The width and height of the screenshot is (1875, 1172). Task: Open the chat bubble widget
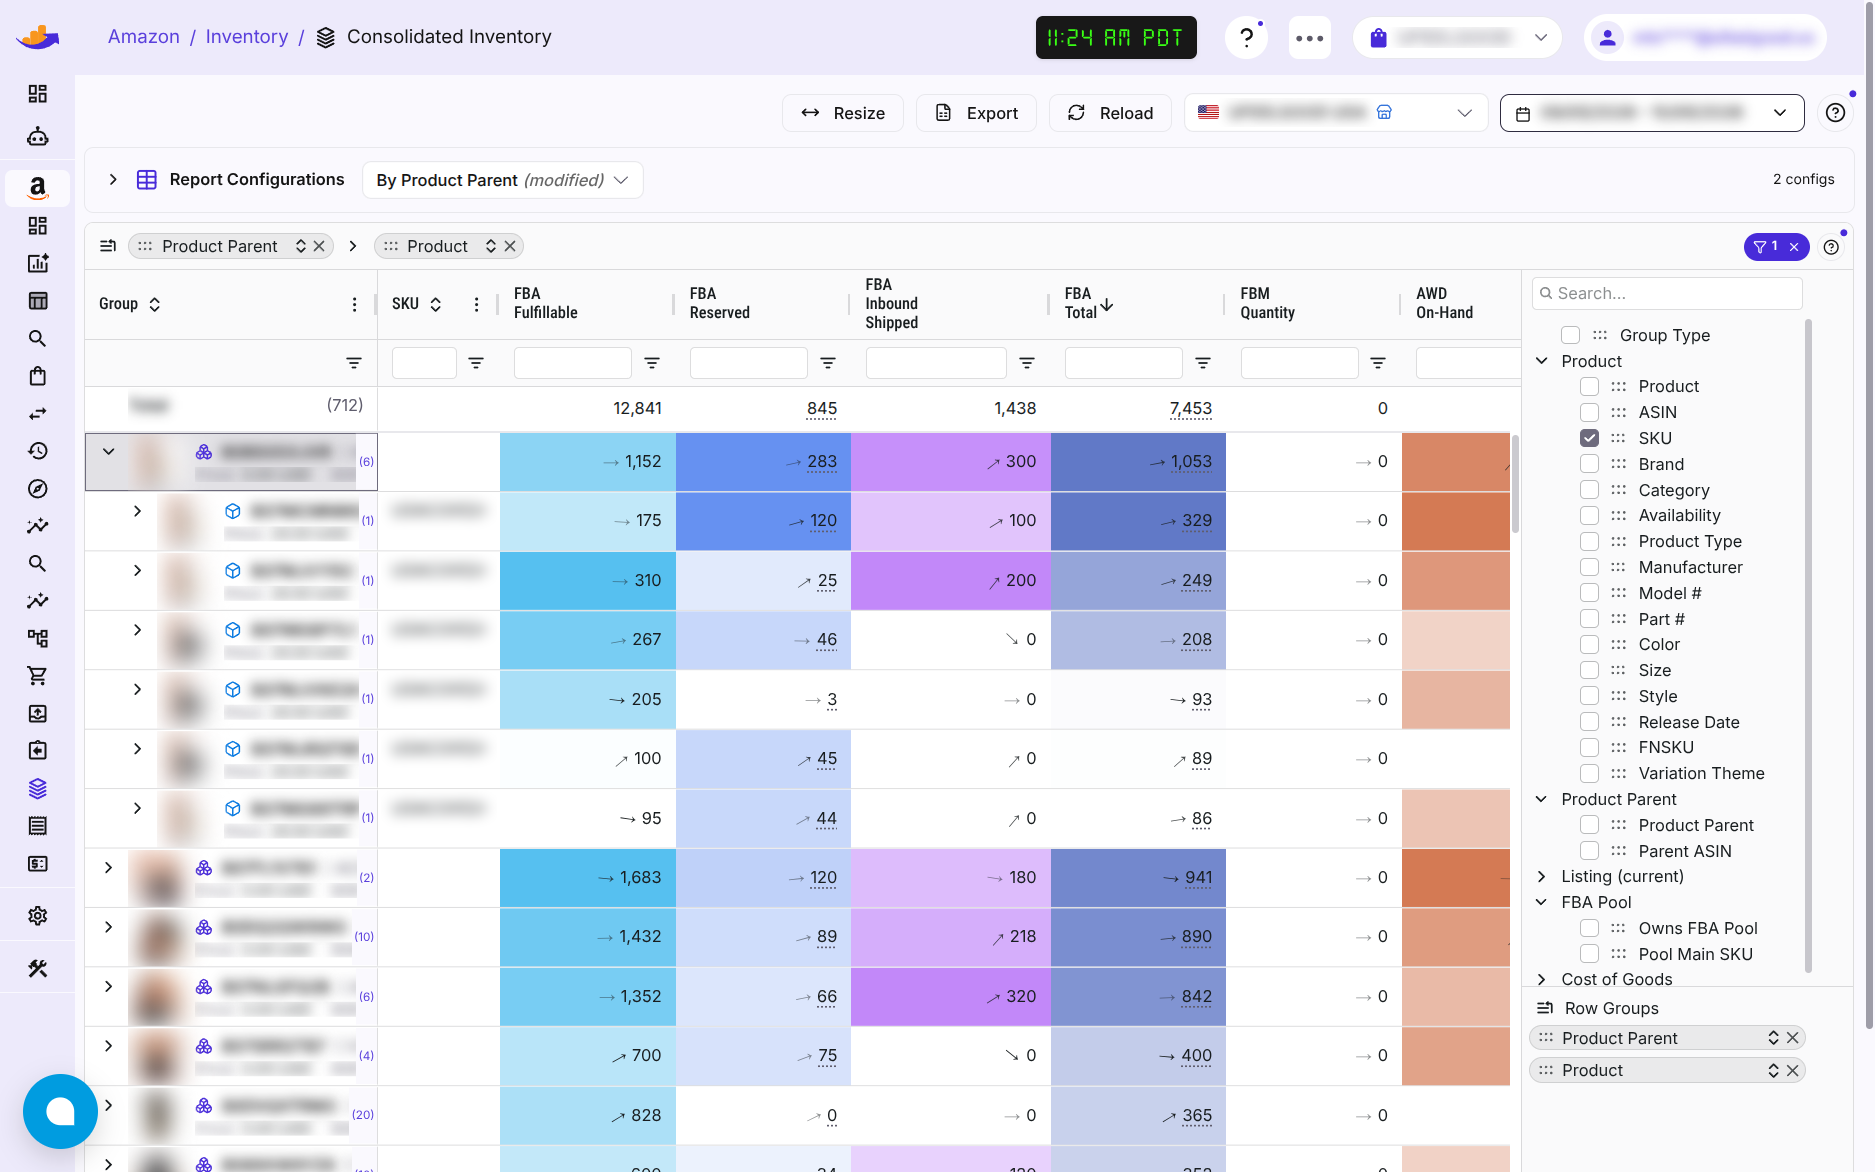60,1111
